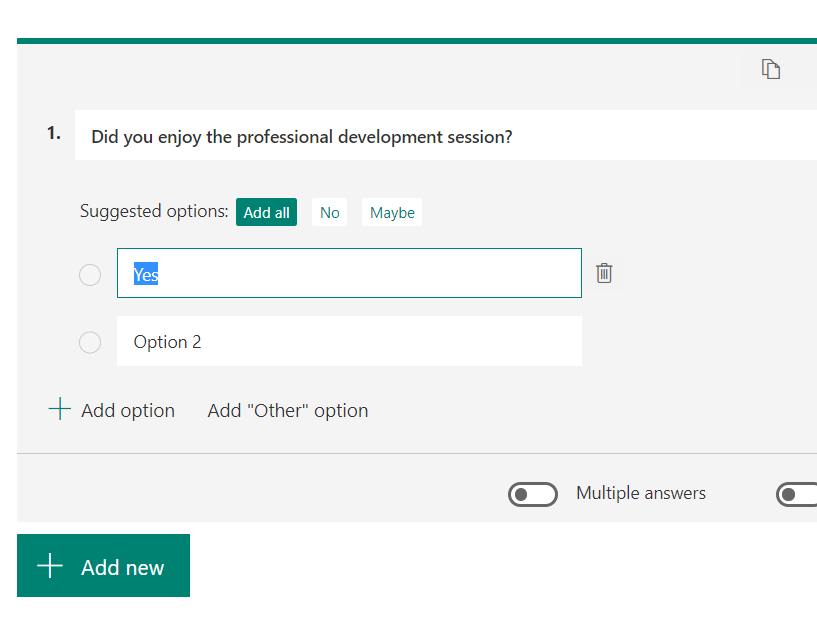This screenshot has width=817, height=620.
Task: Add the suggested option 'No'
Action: click(330, 212)
